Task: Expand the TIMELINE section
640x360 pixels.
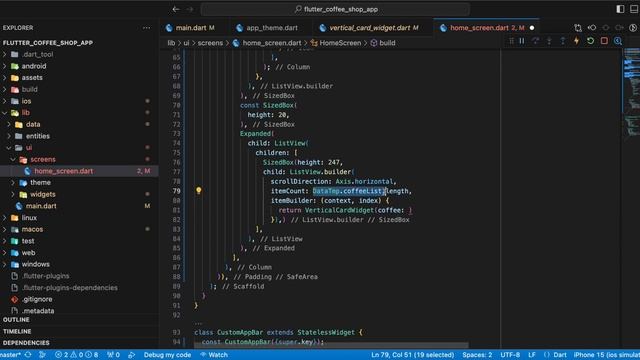Action: click(x=17, y=331)
